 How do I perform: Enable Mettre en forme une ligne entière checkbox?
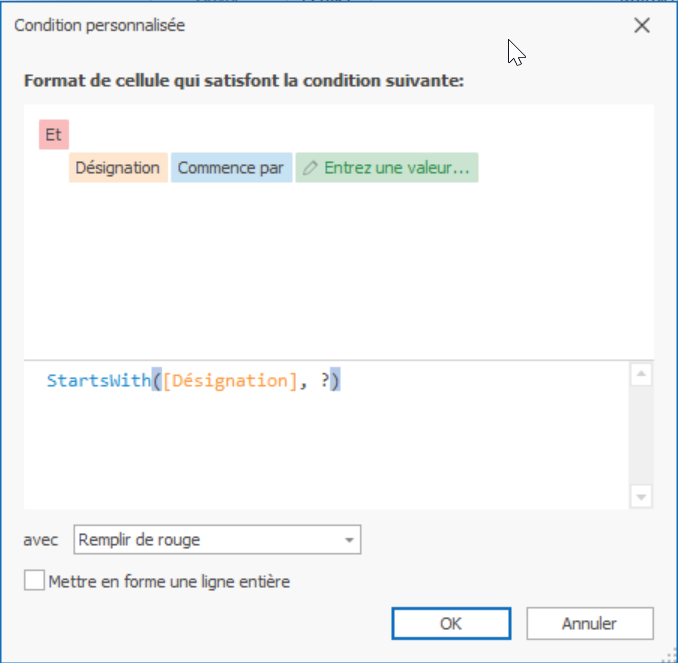[34, 580]
